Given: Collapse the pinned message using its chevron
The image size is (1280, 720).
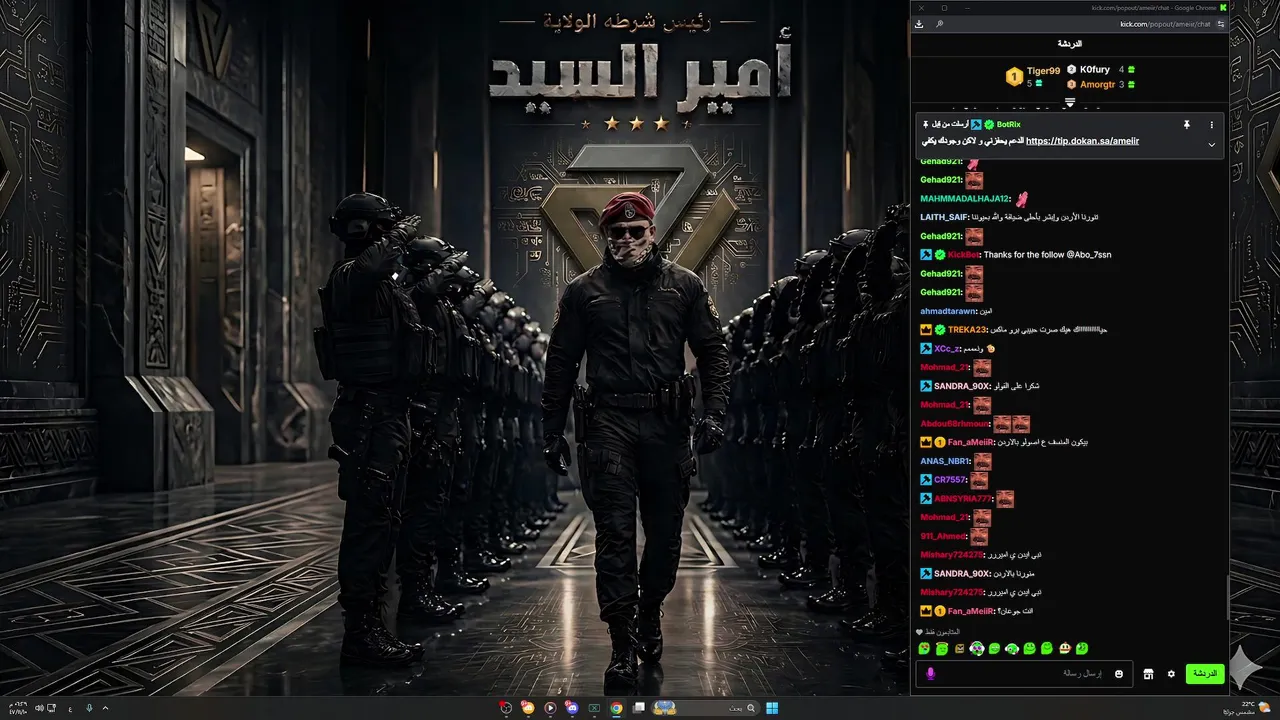Looking at the screenshot, I should (x=1211, y=144).
